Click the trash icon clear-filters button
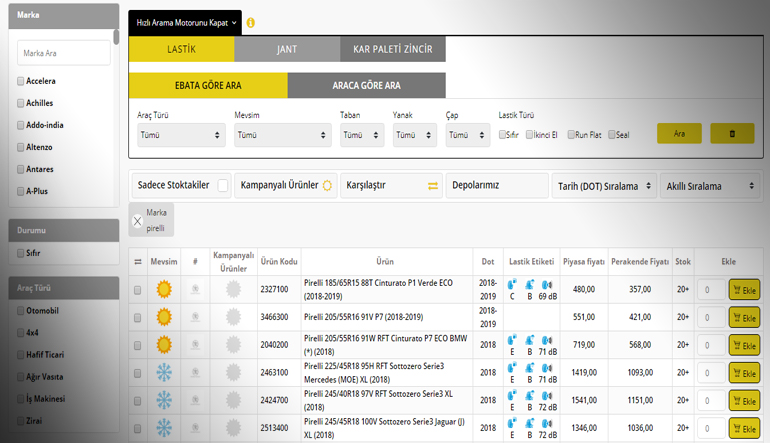Screen dimensions: 770x443 732,134
